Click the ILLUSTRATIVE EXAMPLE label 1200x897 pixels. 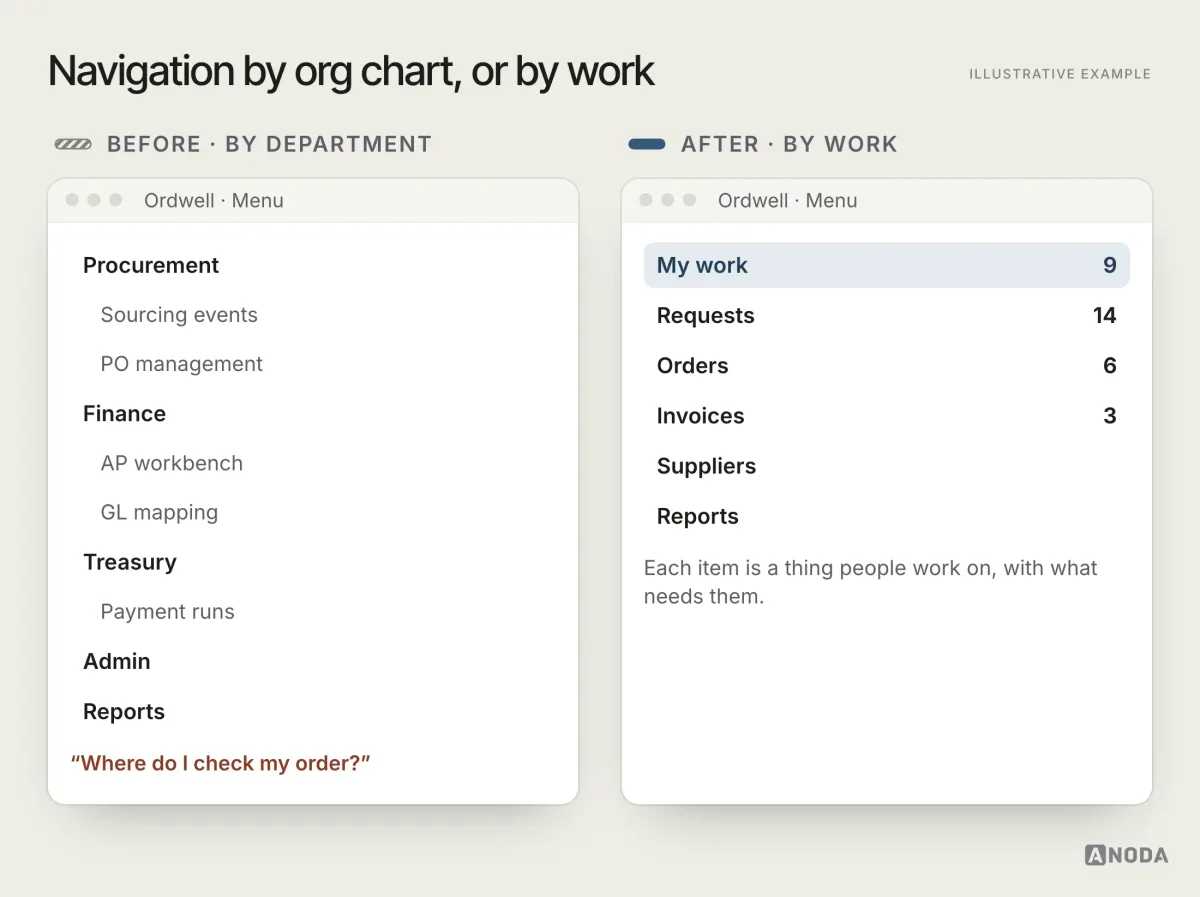(x=1060, y=74)
